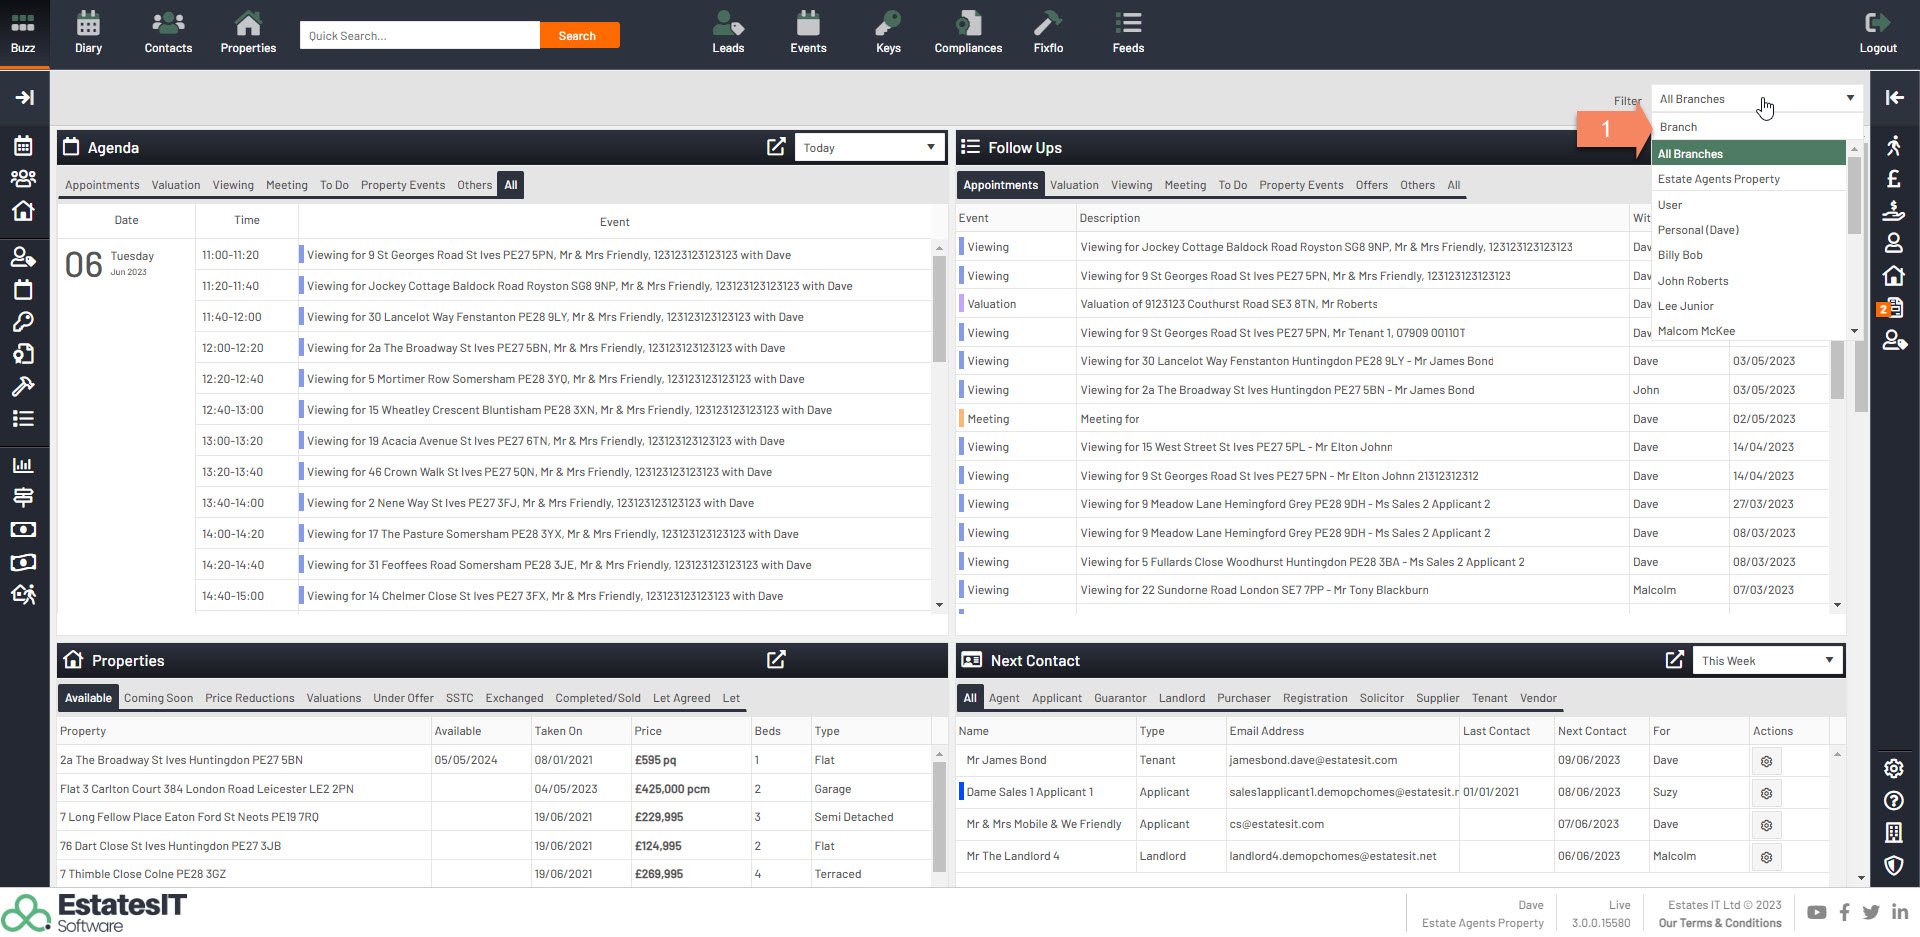The height and width of the screenshot is (937, 1920).
Task: Open Leads from the top toolbar
Action: 727,33
